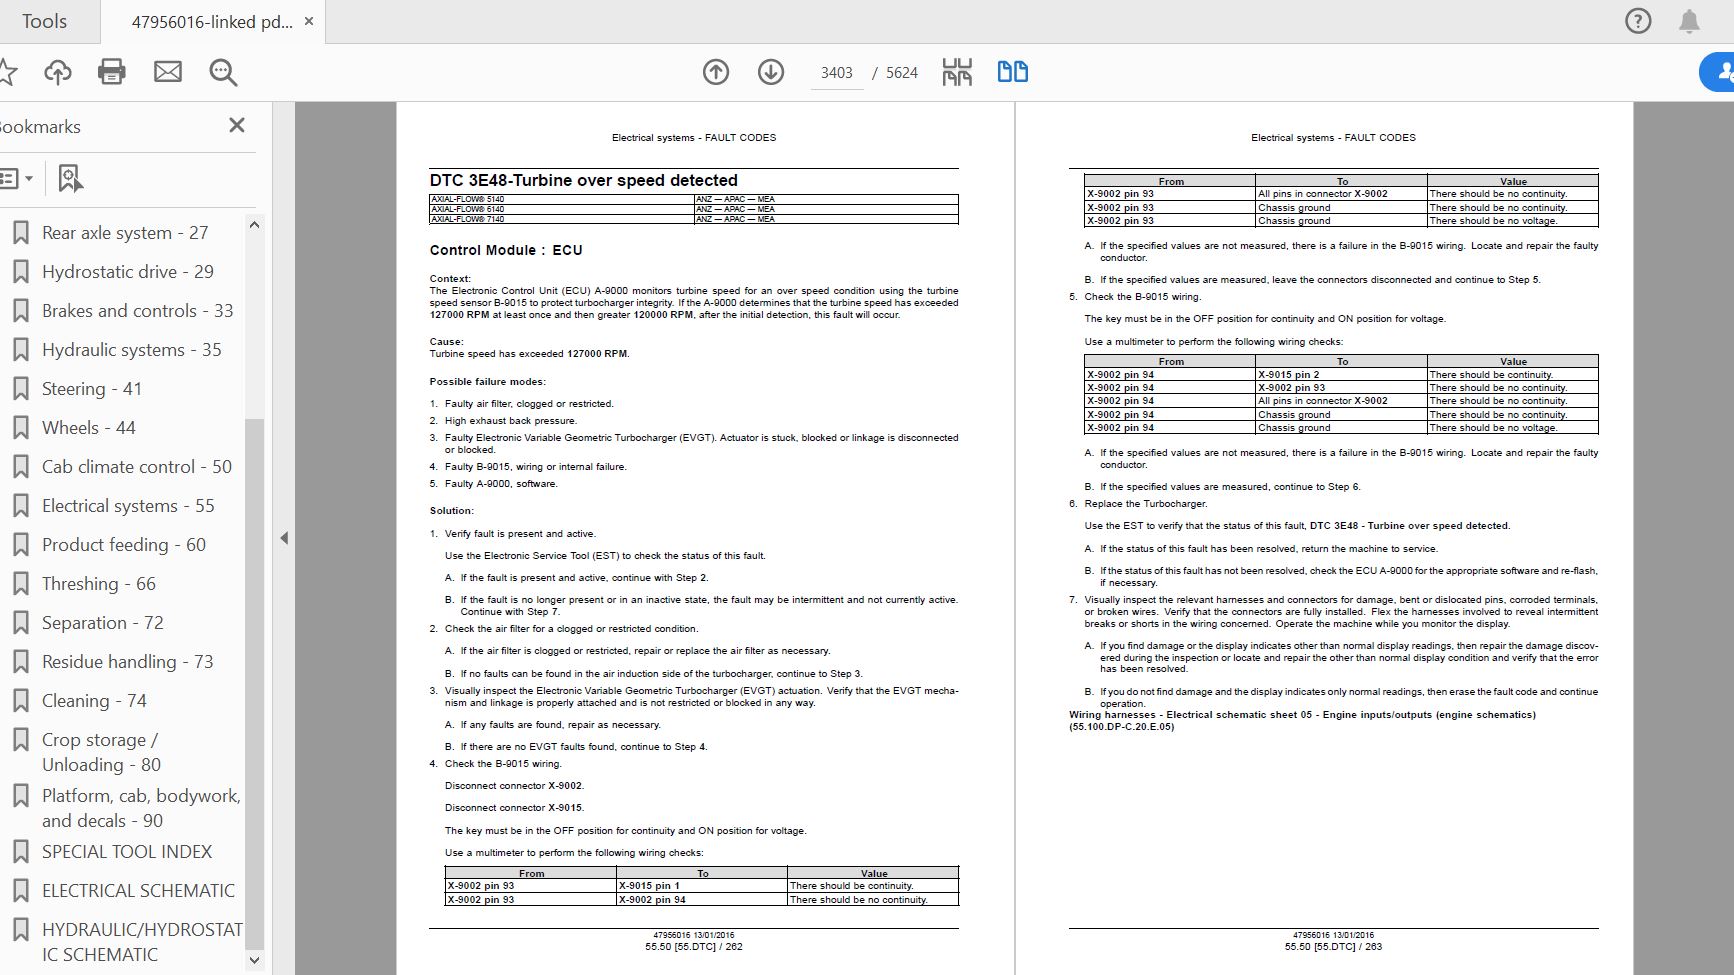Viewport: 1734px width, 975px height.
Task: Click the bookmarks panel scroll down arrow
Action: pyautogui.click(x=254, y=960)
